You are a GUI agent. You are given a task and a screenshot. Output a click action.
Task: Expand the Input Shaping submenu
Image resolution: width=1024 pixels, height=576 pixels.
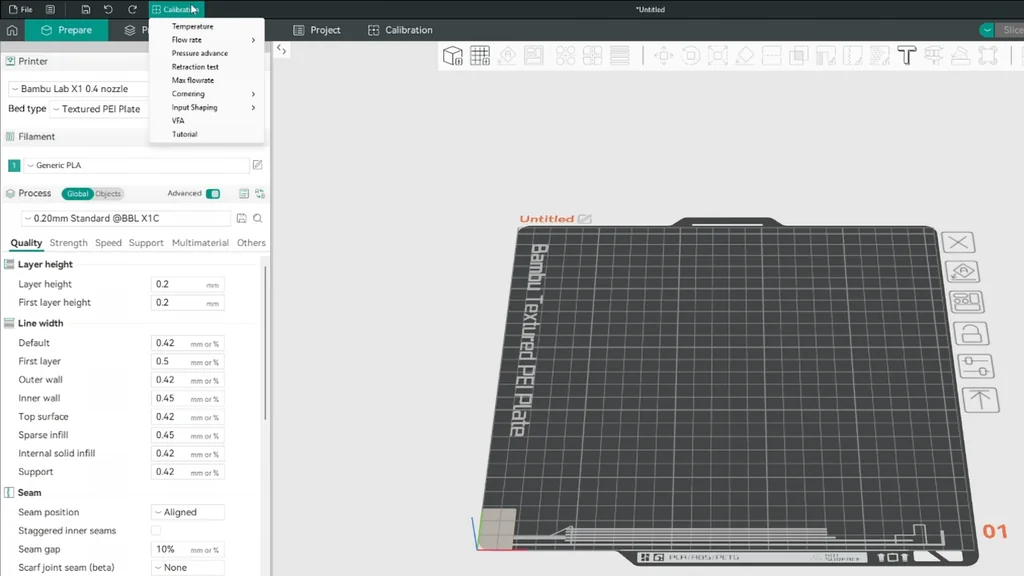207,107
